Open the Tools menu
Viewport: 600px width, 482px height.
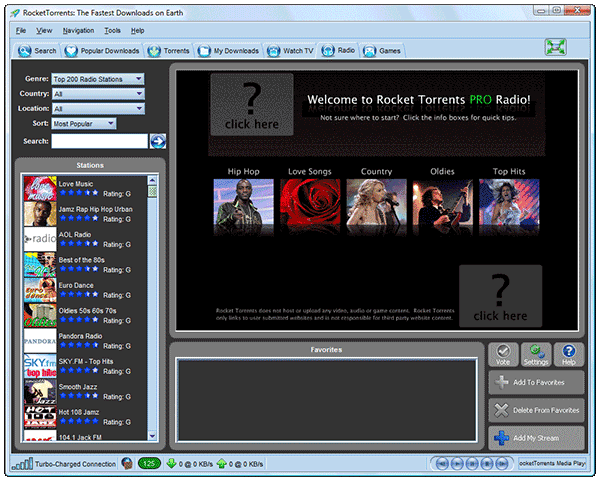[112, 31]
